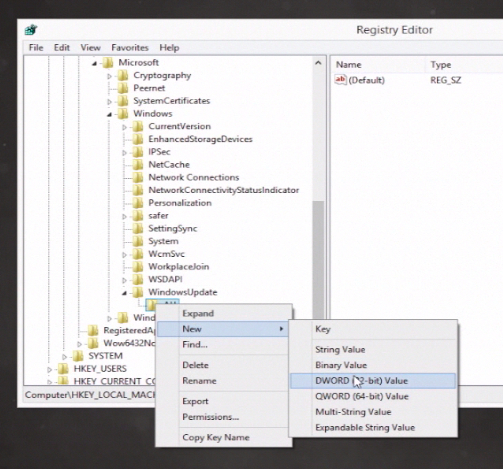The image size is (503, 469).
Task: Click the WorkplaceJoin folder icon
Action: tap(138, 267)
